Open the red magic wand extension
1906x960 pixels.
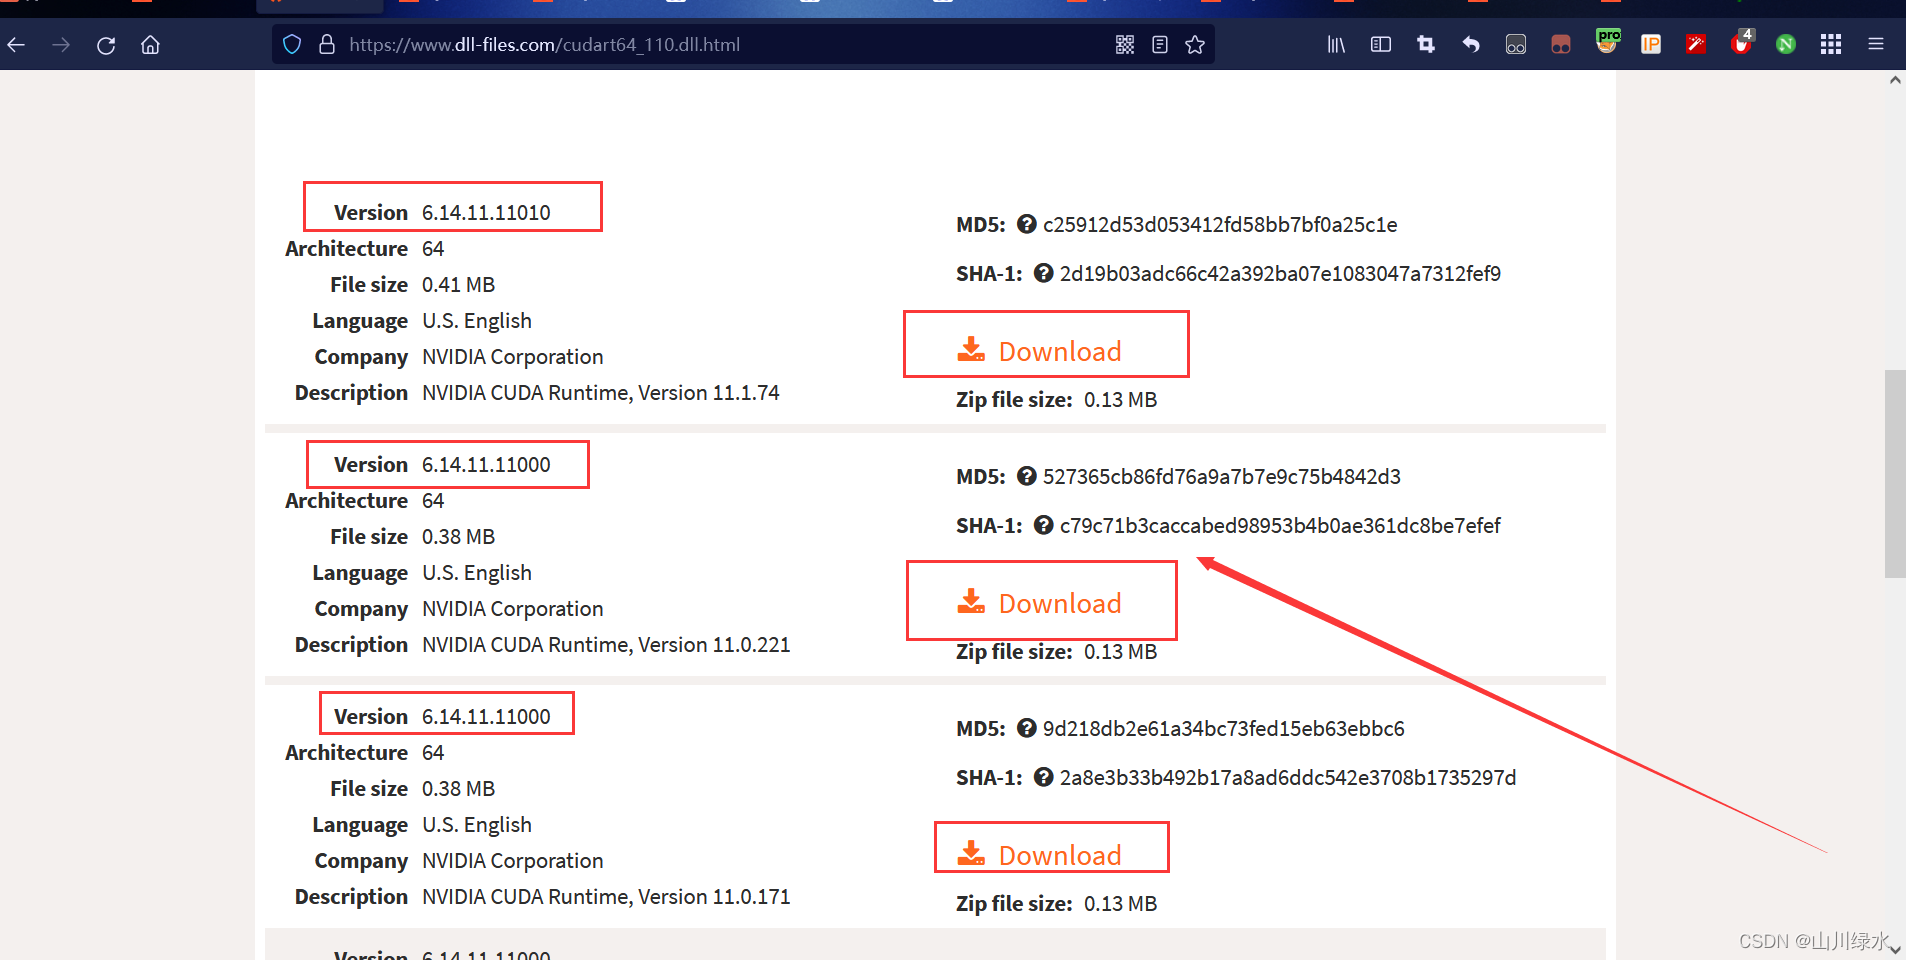pos(1696,45)
